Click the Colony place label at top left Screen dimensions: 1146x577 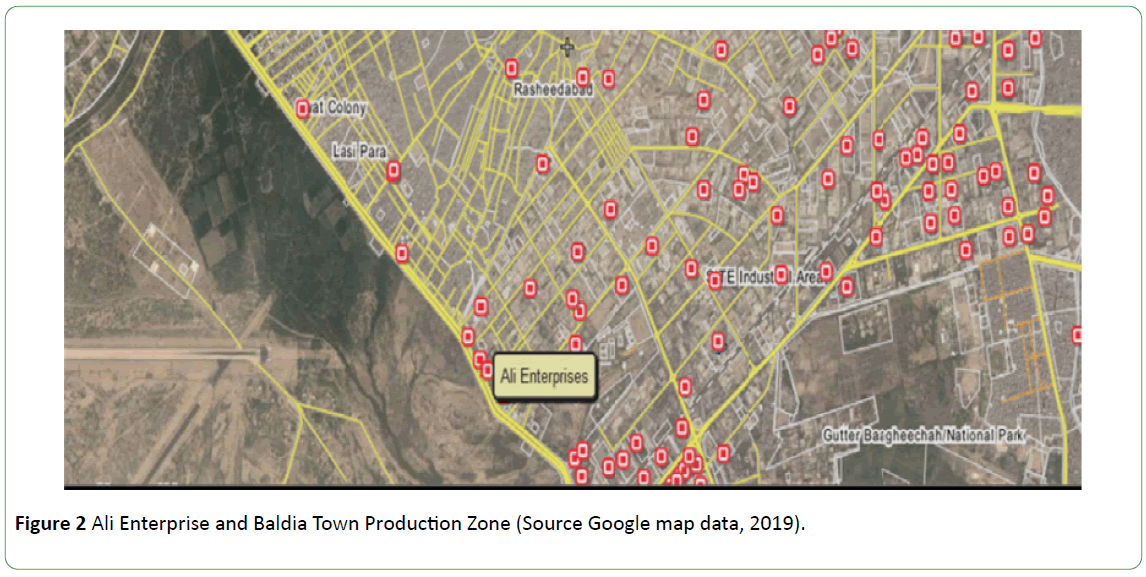338,107
